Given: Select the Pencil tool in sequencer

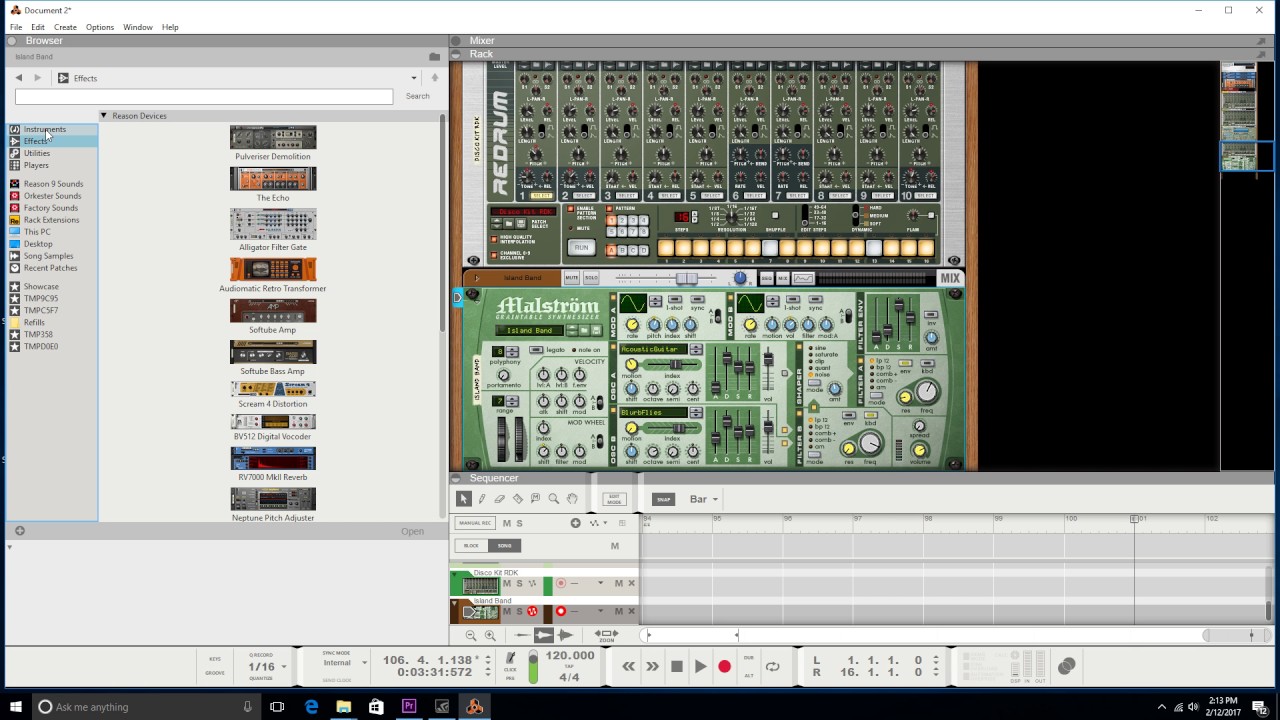Looking at the screenshot, I should 482,499.
